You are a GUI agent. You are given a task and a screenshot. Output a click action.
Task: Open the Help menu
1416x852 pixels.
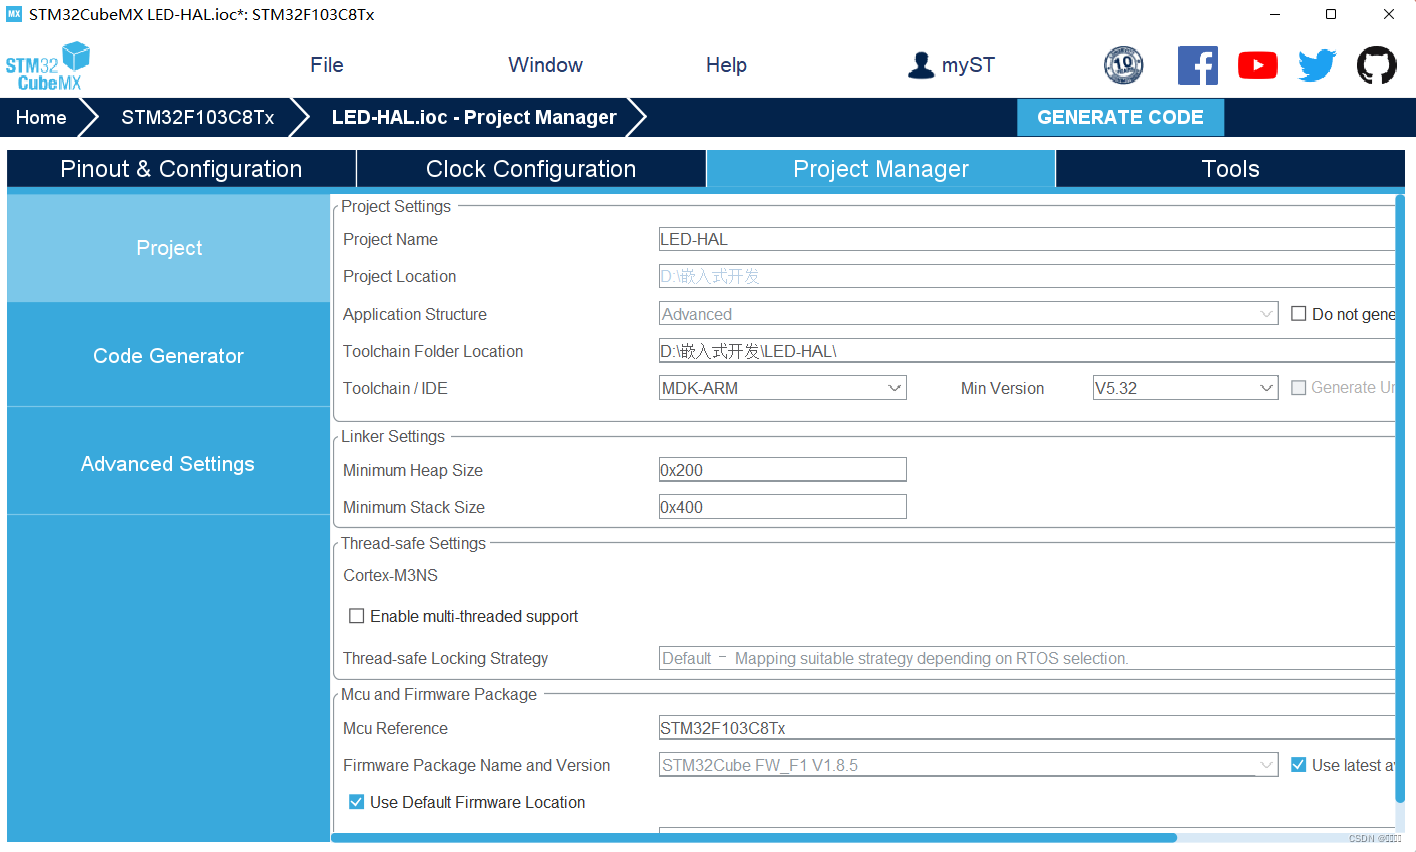[x=726, y=65]
